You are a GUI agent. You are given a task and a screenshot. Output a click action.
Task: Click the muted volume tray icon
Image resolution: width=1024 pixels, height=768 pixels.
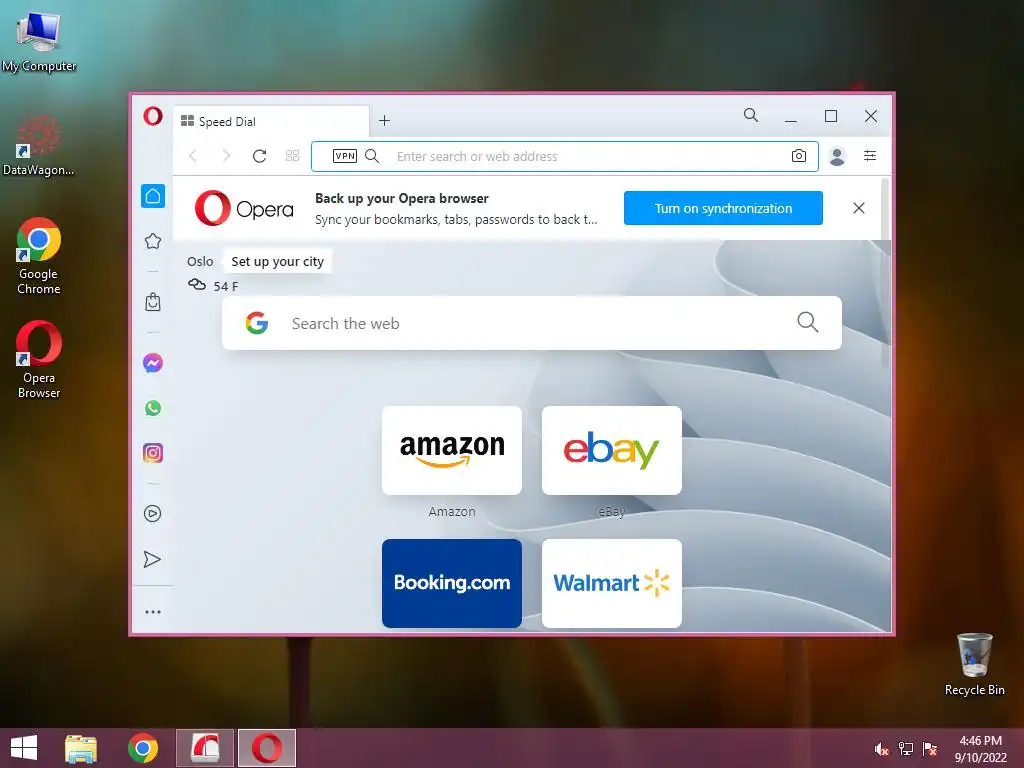tap(882, 748)
